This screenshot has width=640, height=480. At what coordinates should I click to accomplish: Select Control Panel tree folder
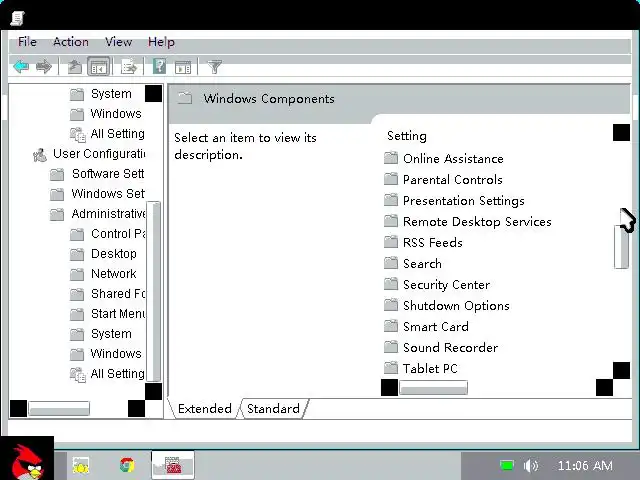118,234
